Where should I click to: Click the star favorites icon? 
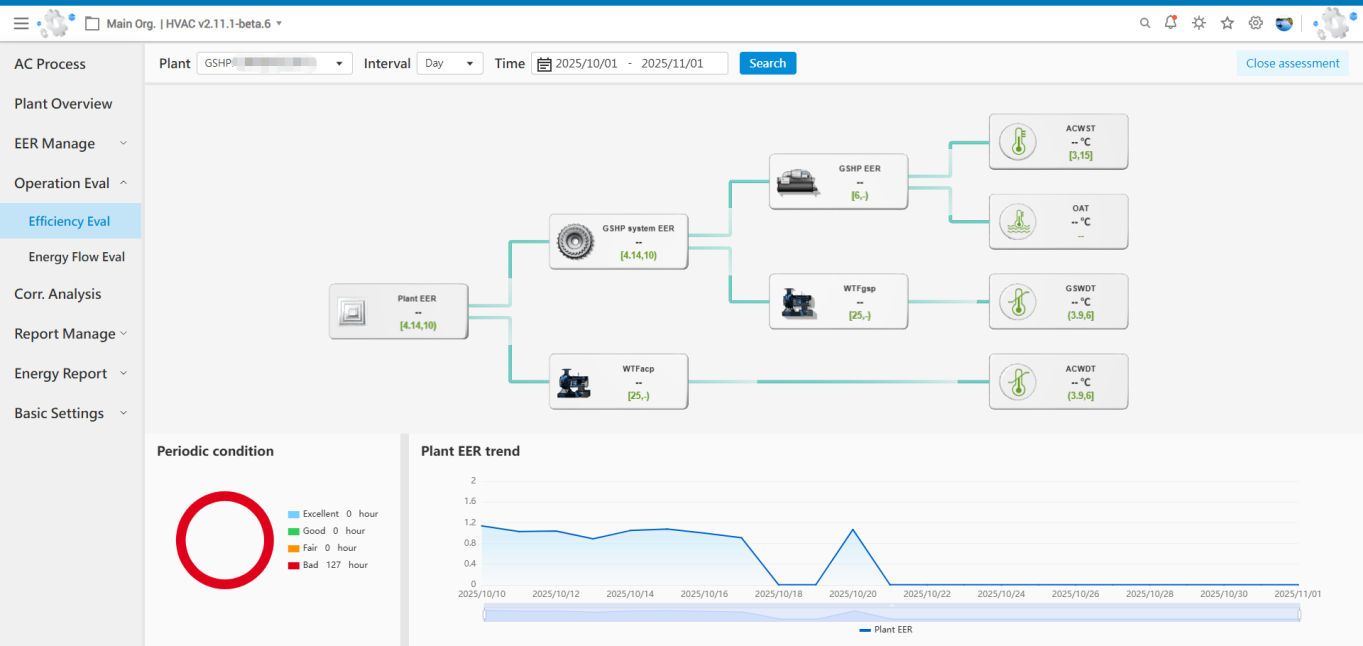click(x=1227, y=23)
